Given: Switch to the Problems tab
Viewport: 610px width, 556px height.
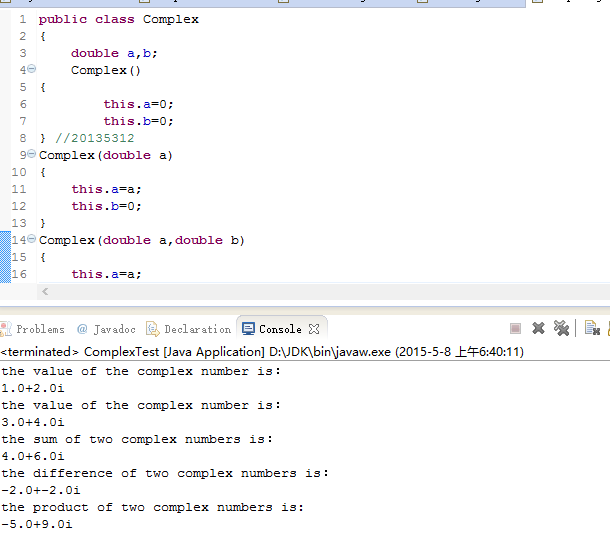Looking at the screenshot, I should click(x=33, y=329).
